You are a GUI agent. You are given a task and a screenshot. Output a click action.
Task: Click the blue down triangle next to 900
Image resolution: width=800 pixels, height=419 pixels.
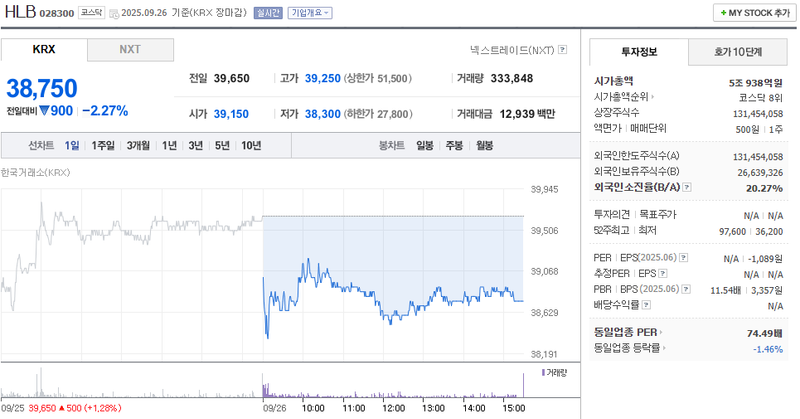[x=44, y=110]
